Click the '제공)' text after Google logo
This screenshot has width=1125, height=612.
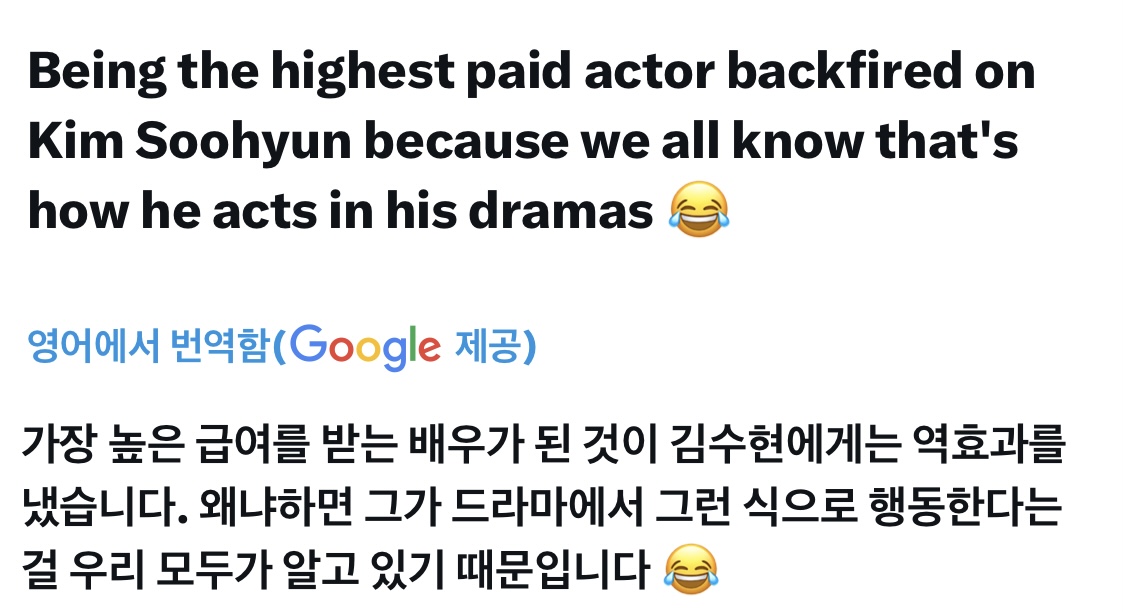pos(496,346)
